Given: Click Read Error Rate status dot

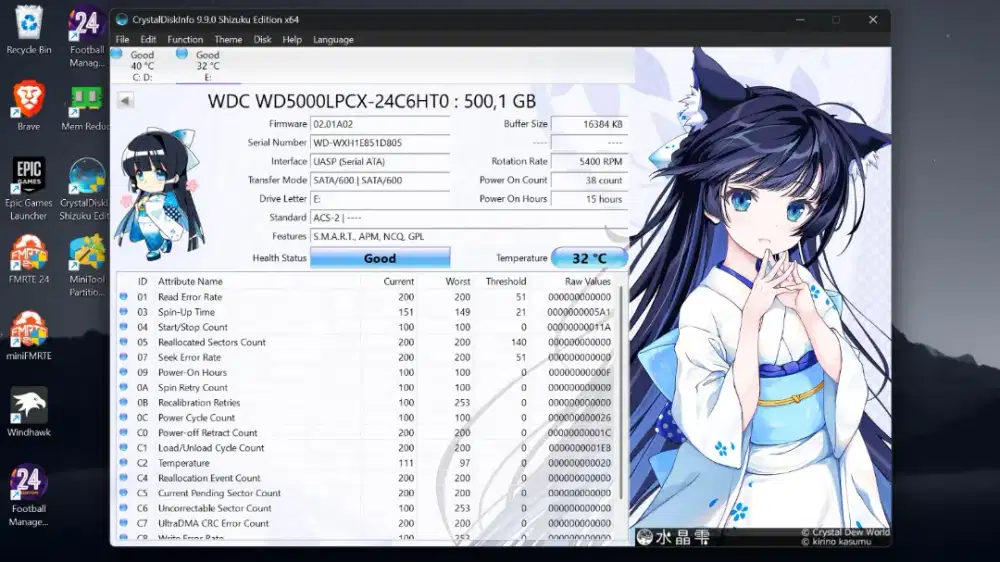Looking at the screenshot, I should point(123,297).
